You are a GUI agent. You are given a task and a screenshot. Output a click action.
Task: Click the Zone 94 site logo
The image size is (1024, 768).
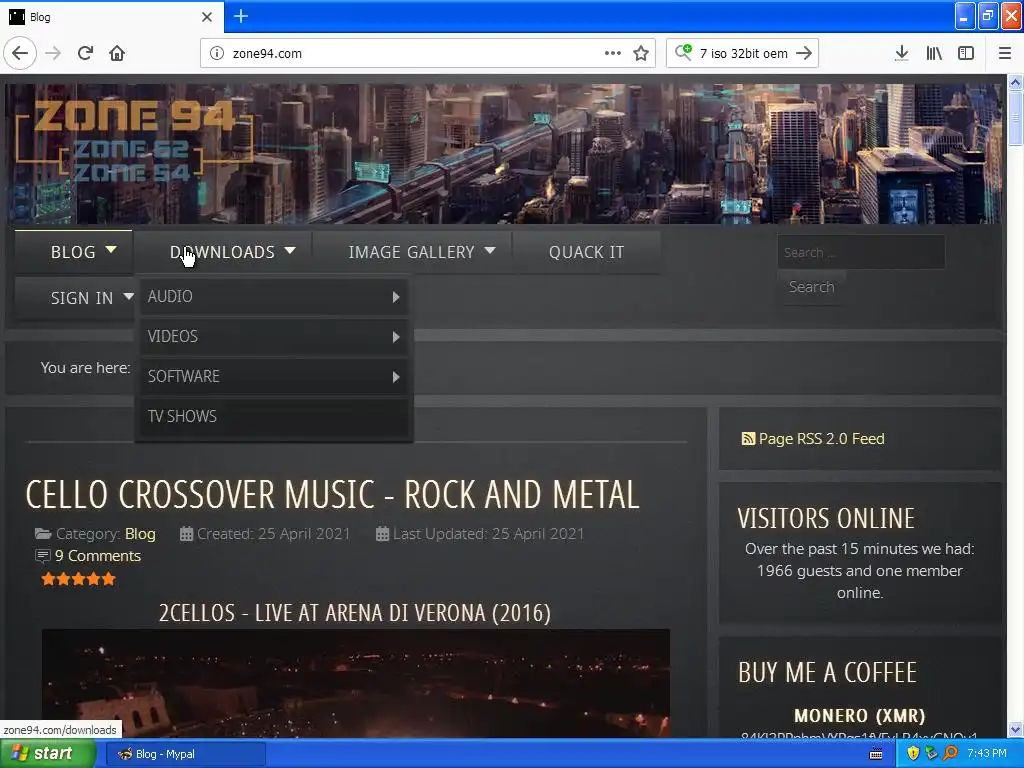tap(134, 140)
